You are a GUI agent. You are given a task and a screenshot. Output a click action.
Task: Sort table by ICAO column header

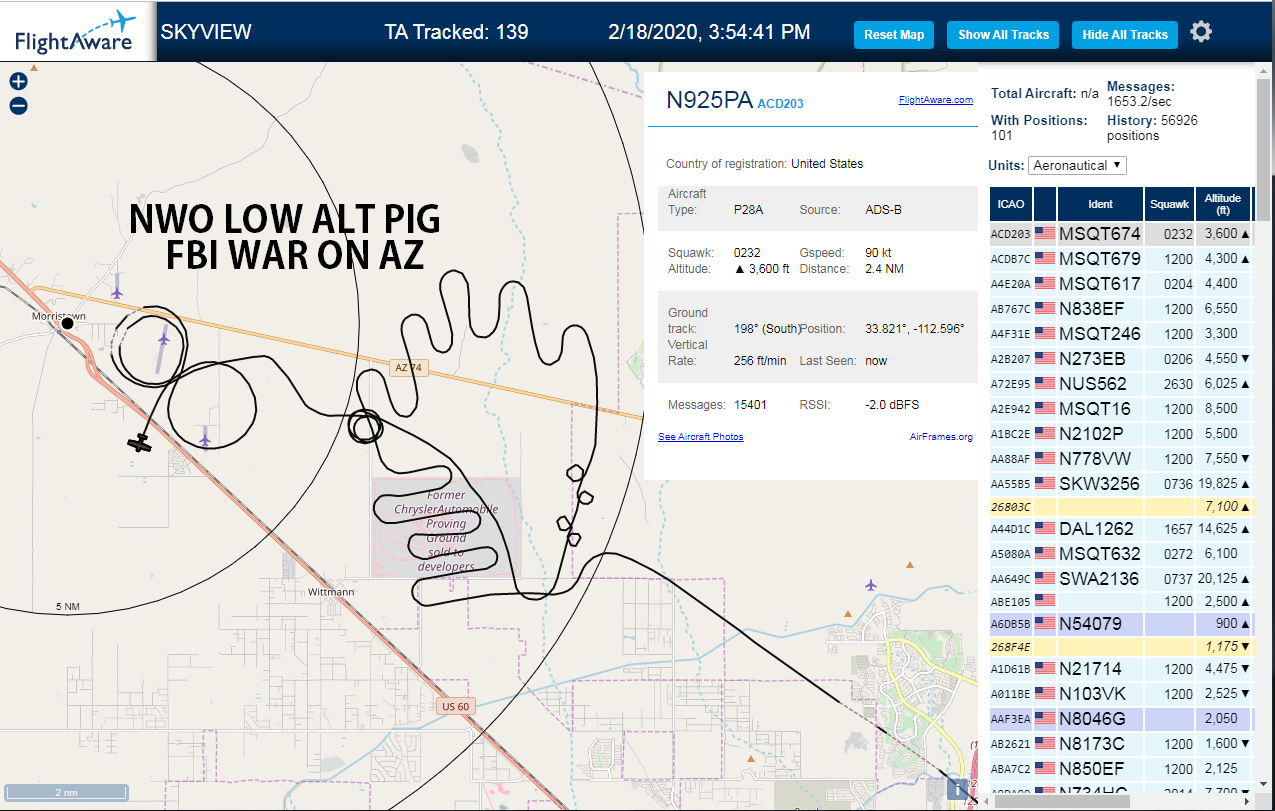(1011, 204)
